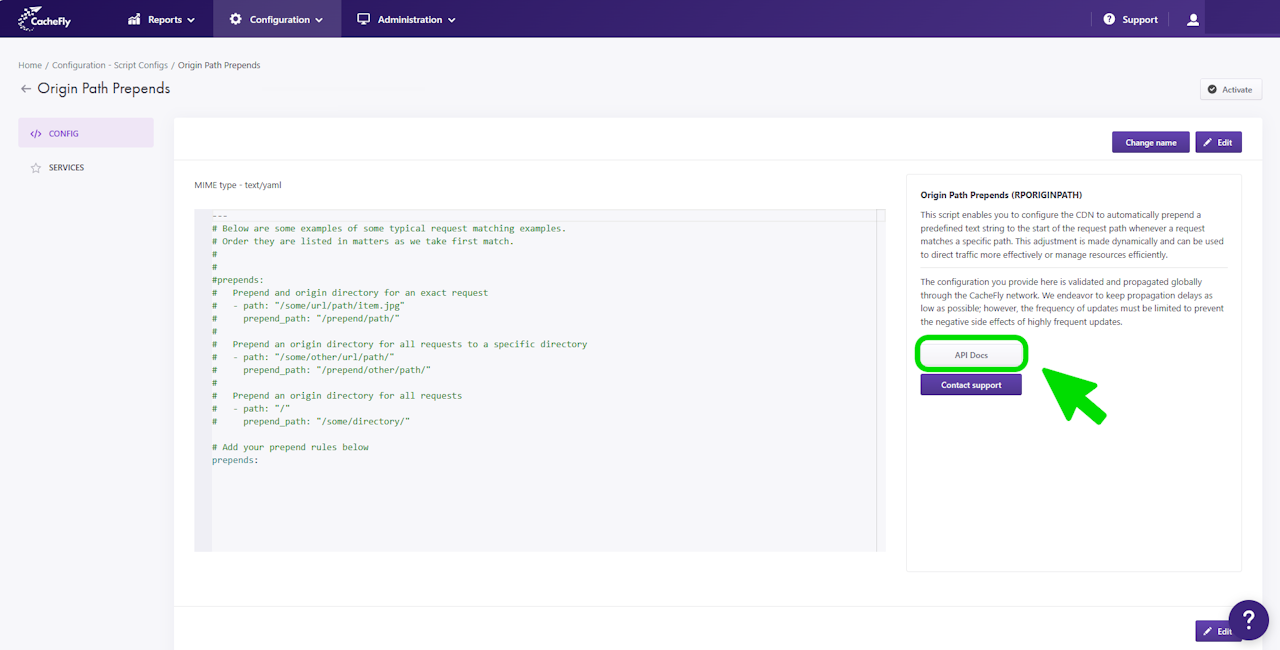Go to Home breadcrumb
Image resolution: width=1280 pixels, height=650 pixels.
30,65
